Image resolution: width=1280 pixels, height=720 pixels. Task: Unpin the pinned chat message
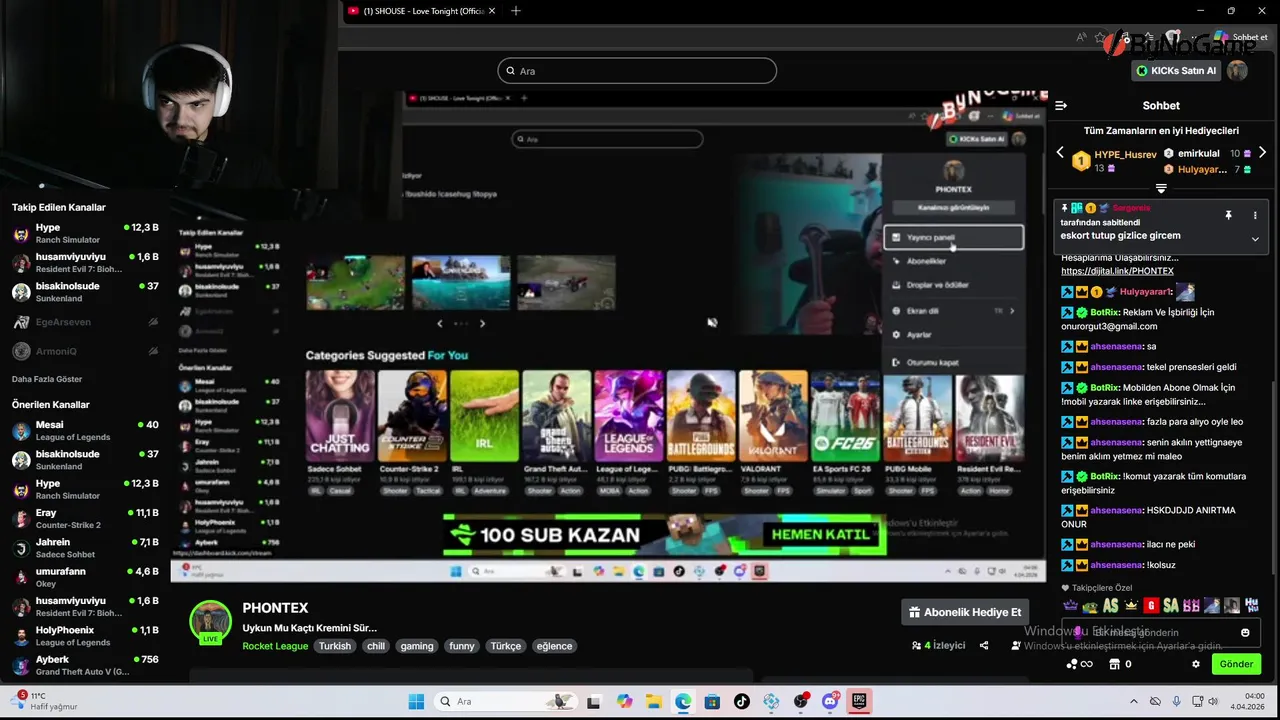(x=1228, y=215)
